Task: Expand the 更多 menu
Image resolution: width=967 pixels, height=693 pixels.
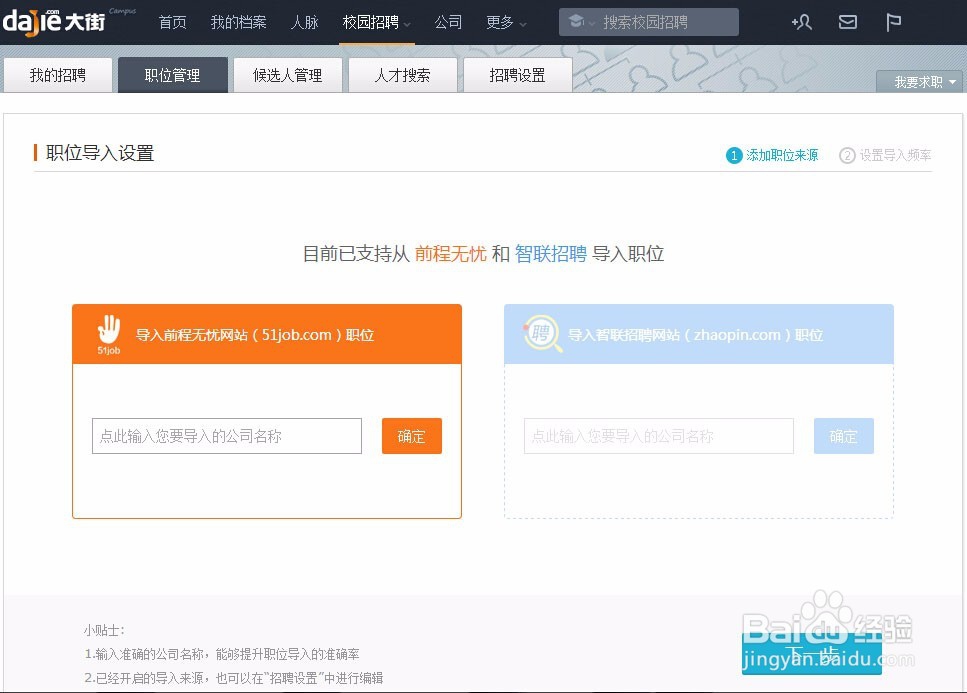Action: 506,22
